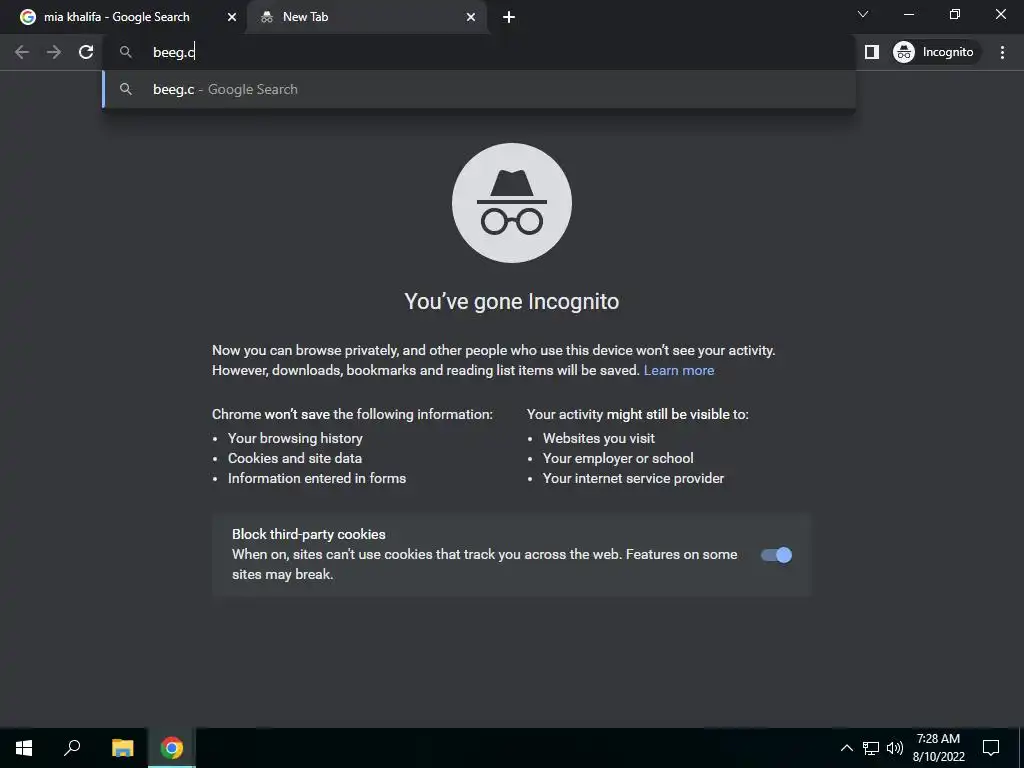
Task: Click the large Incognito hat and glasses icon
Action: point(511,203)
